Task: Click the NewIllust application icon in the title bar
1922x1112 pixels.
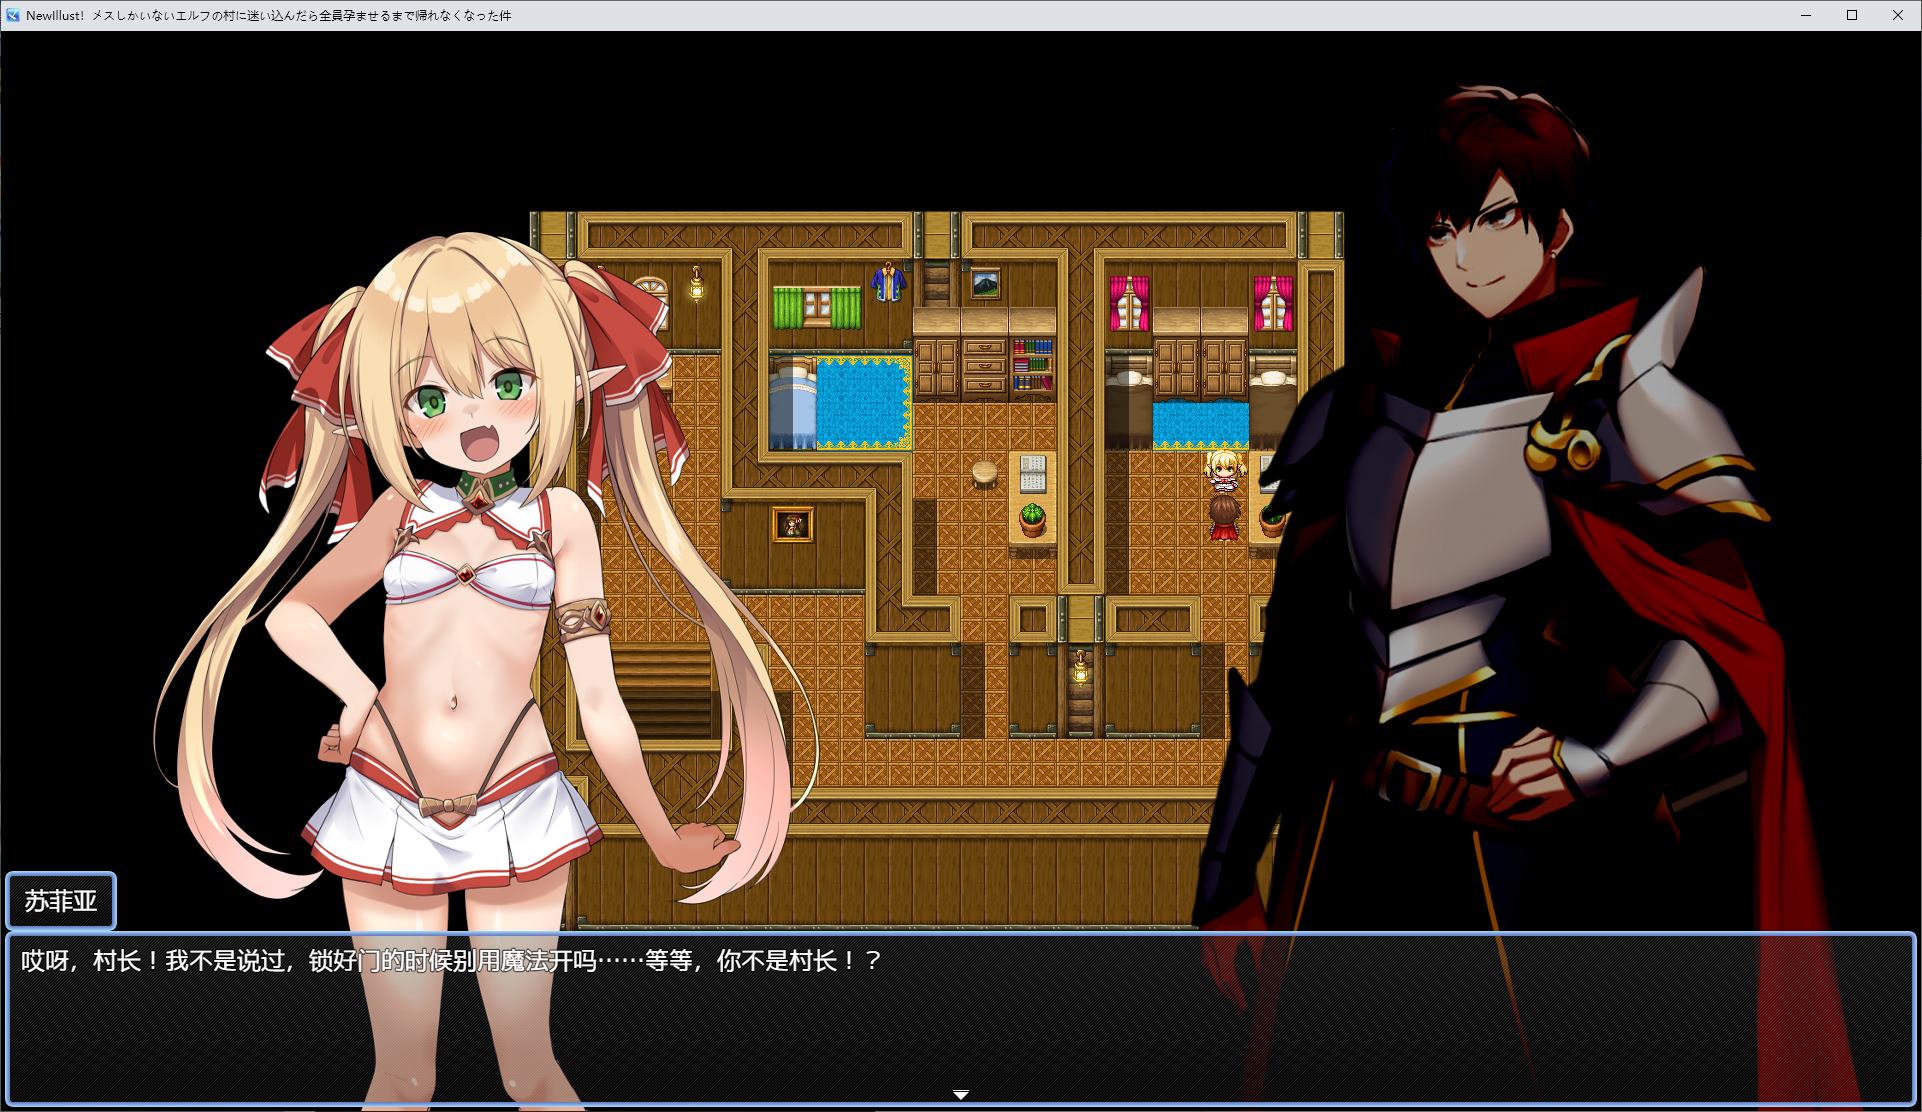Action: coord(11,16)
